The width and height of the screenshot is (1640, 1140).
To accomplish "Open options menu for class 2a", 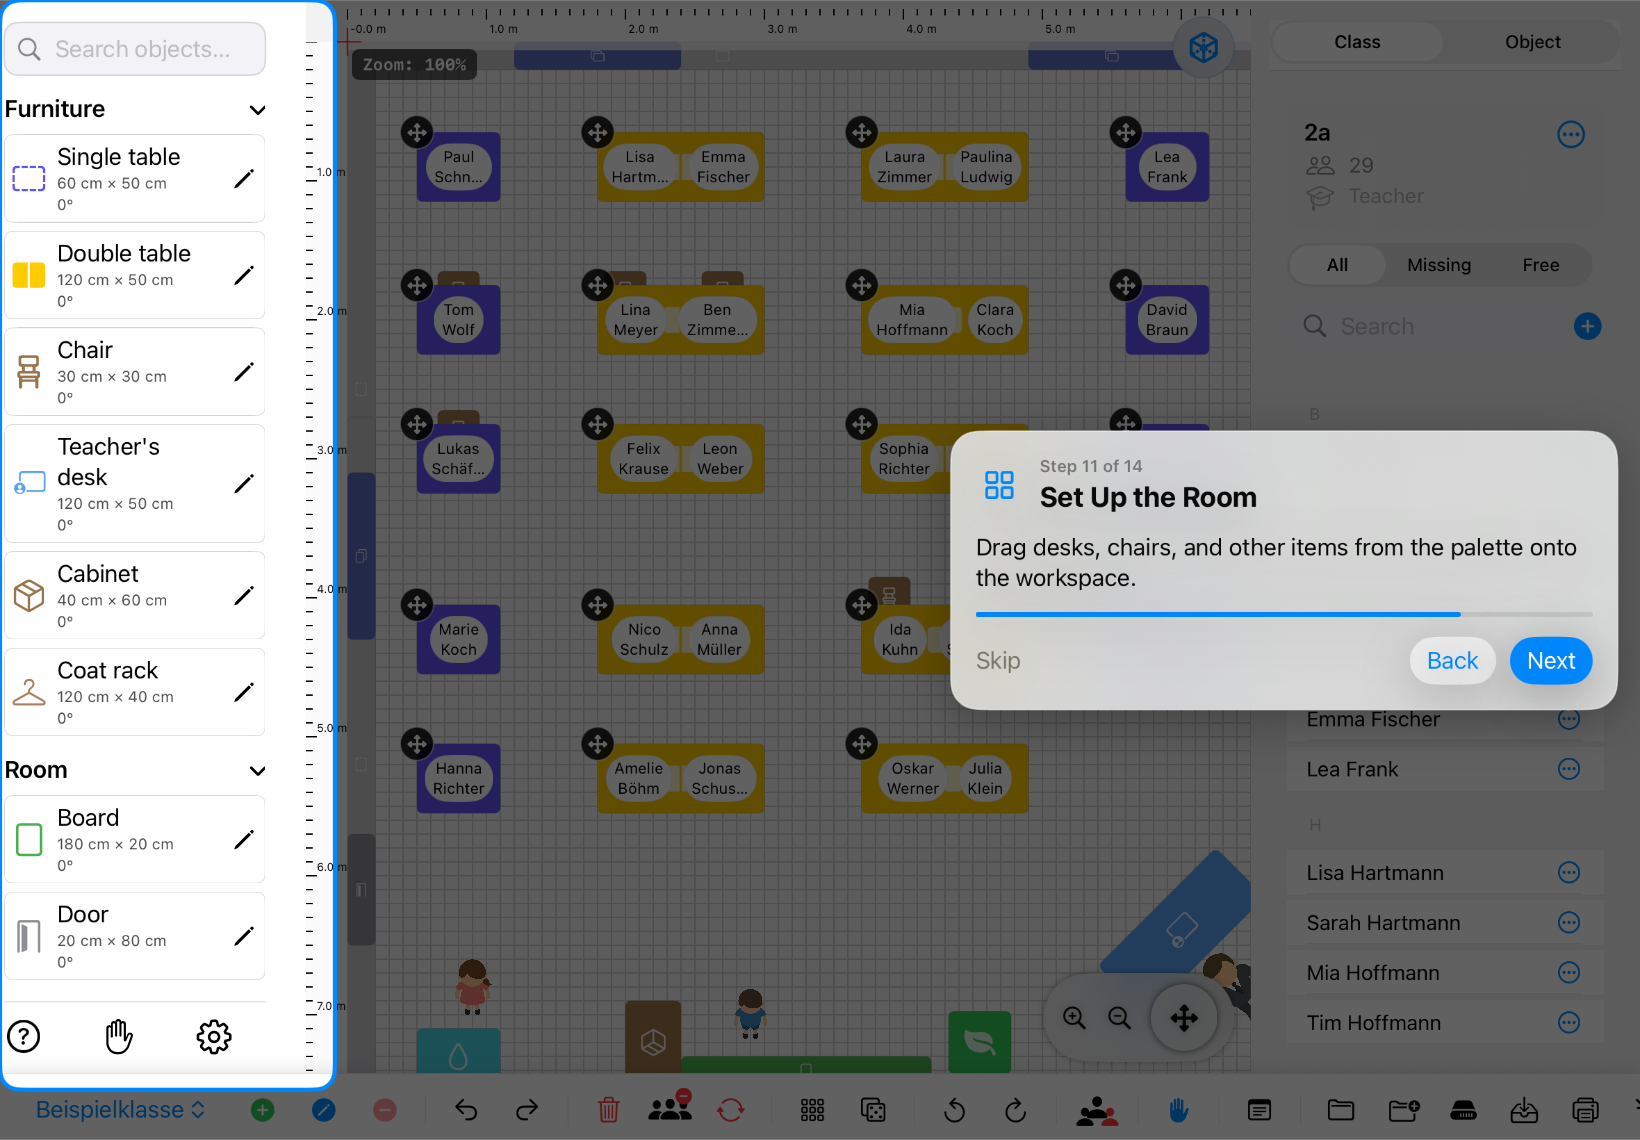I will coord(1571,134).
